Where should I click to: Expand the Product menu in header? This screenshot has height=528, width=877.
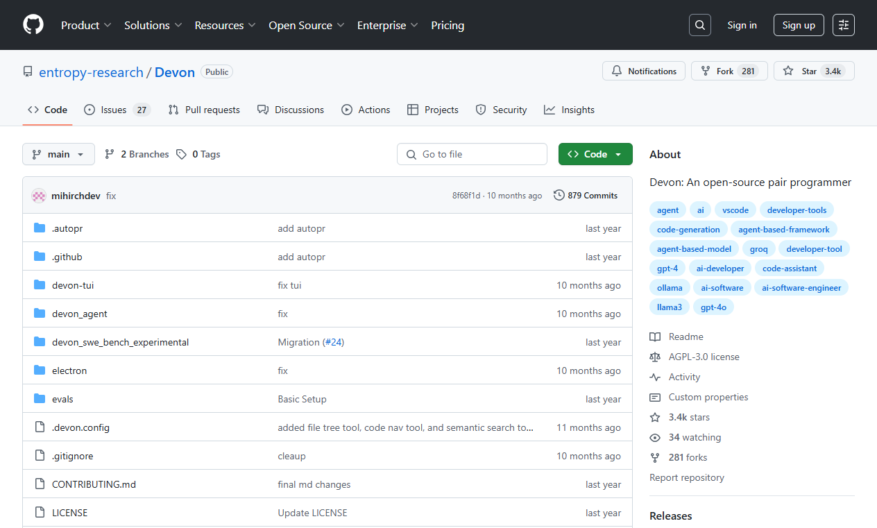pos(86,25)
